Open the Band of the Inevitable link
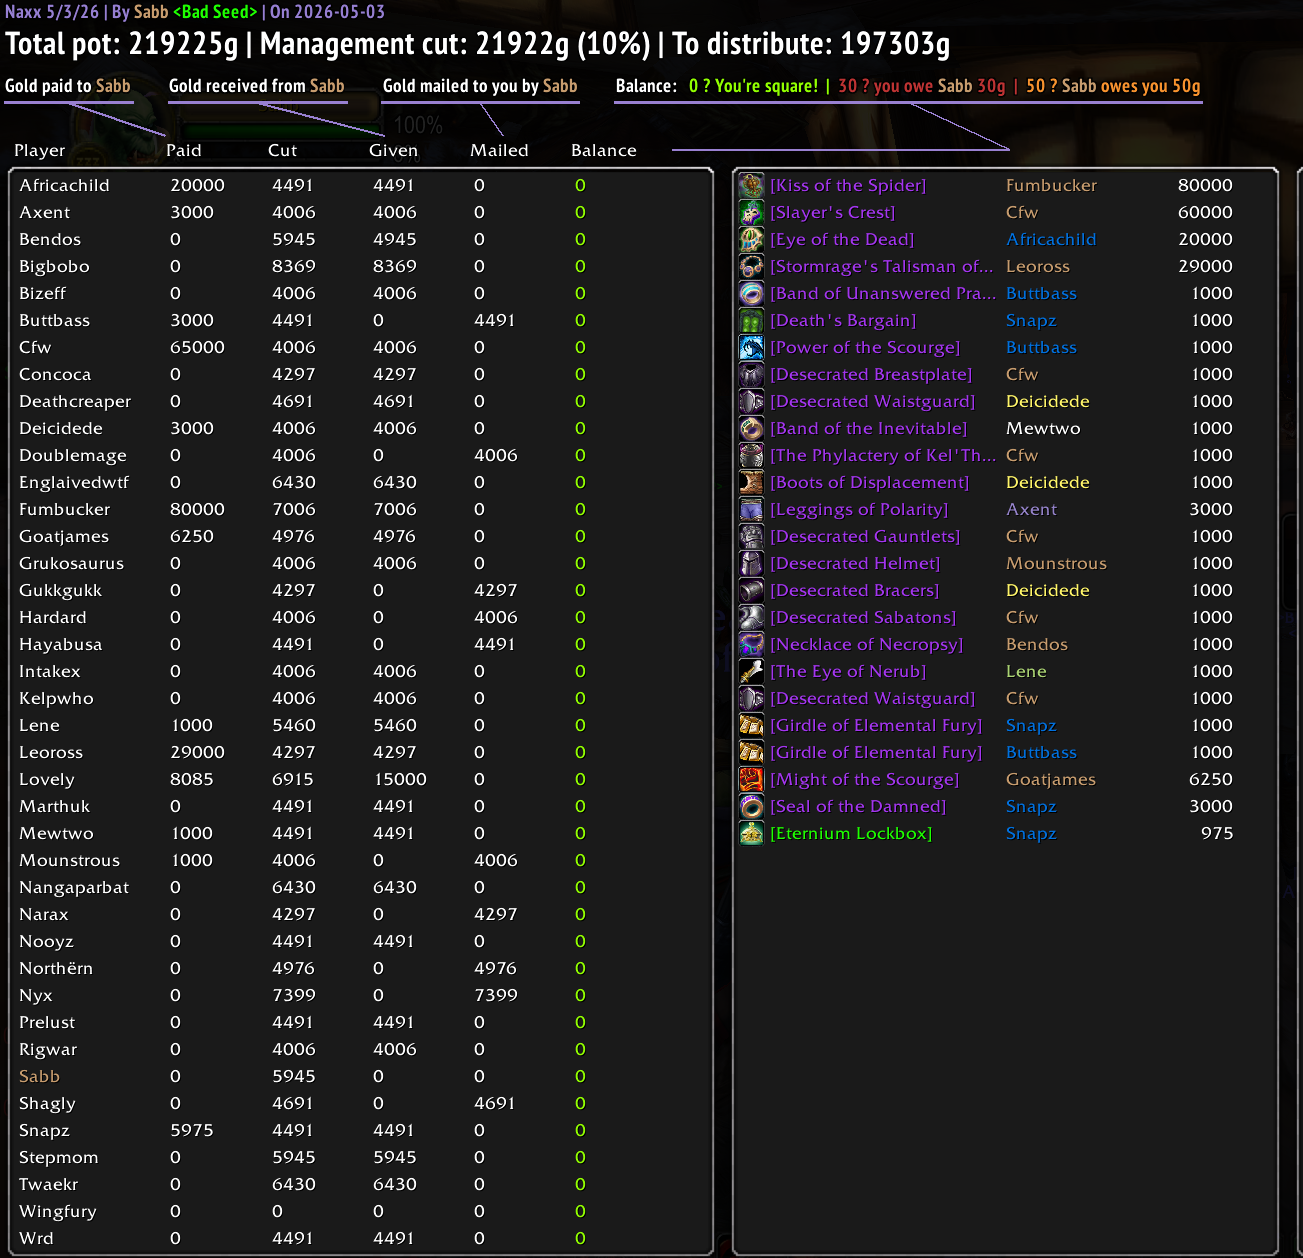 [x=868, y=428]
